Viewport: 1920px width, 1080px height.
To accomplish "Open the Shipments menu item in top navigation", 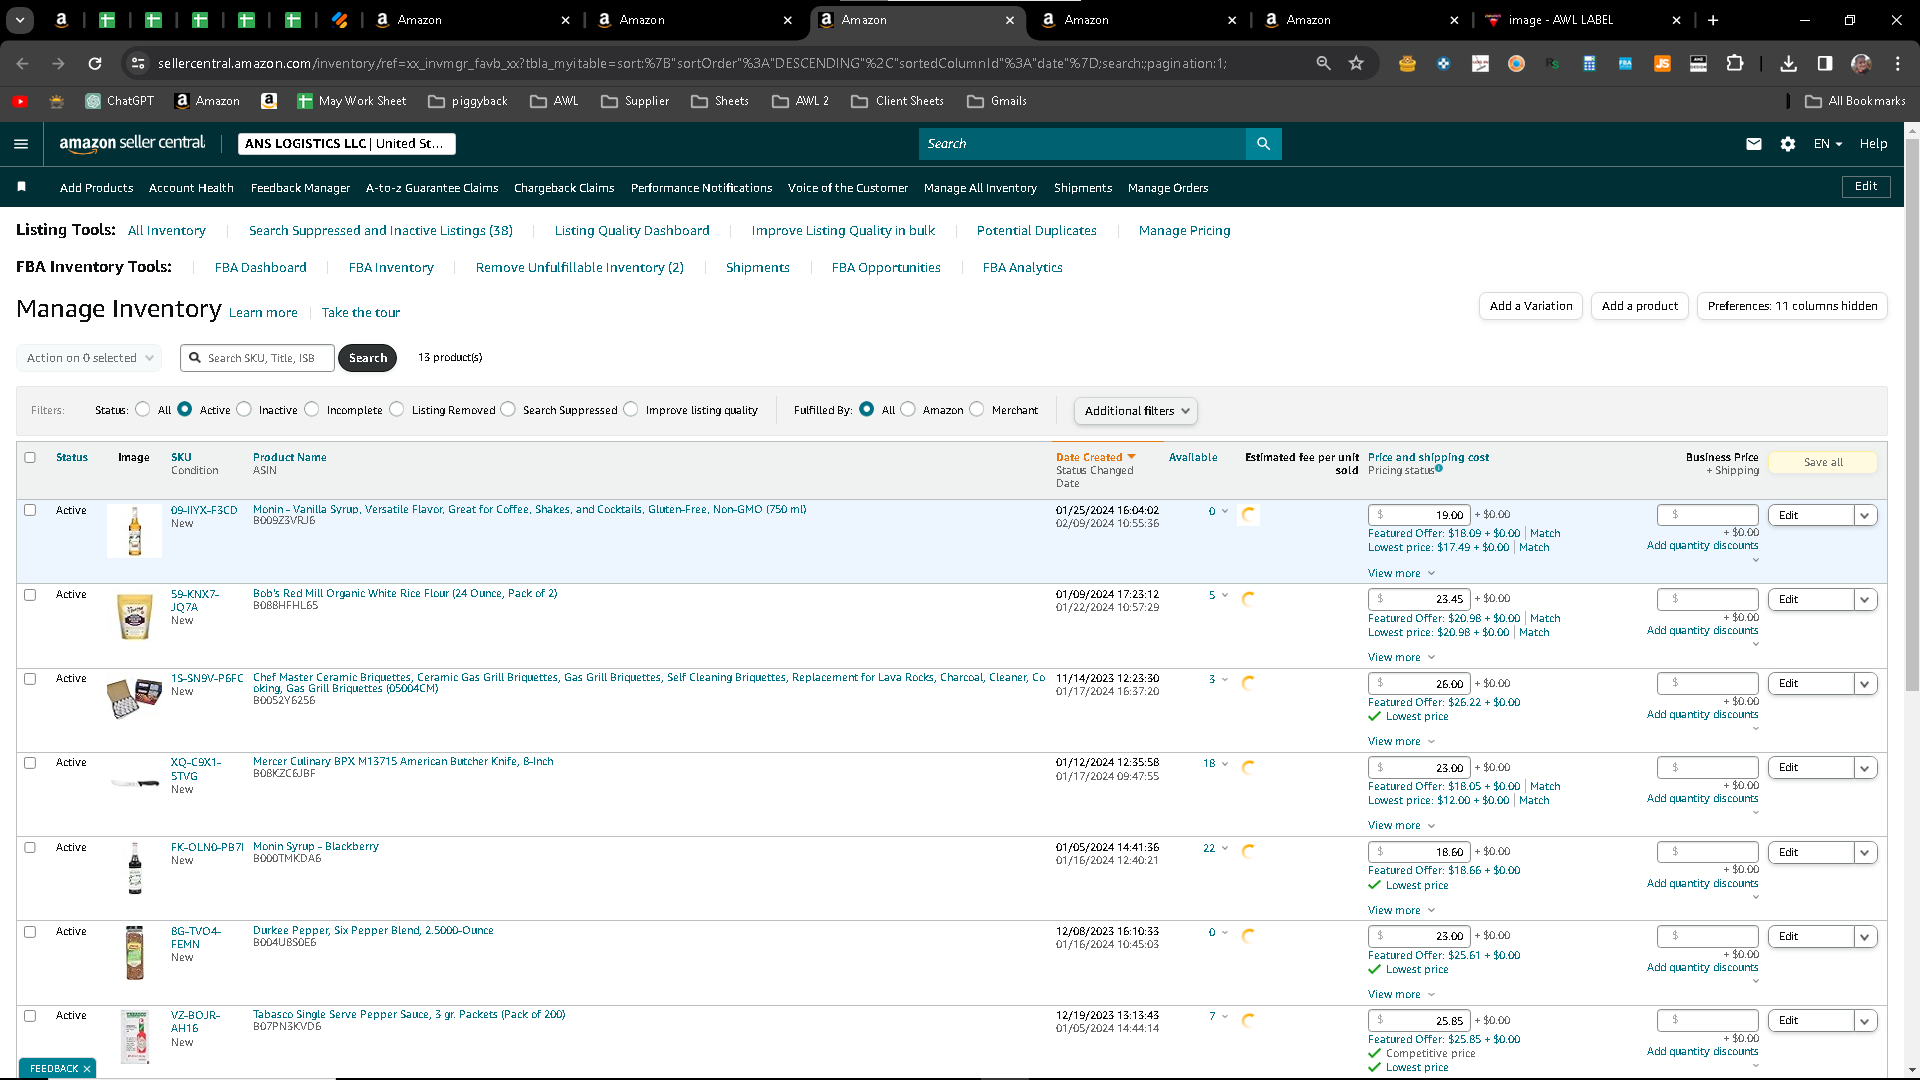I will [1083, 188].
